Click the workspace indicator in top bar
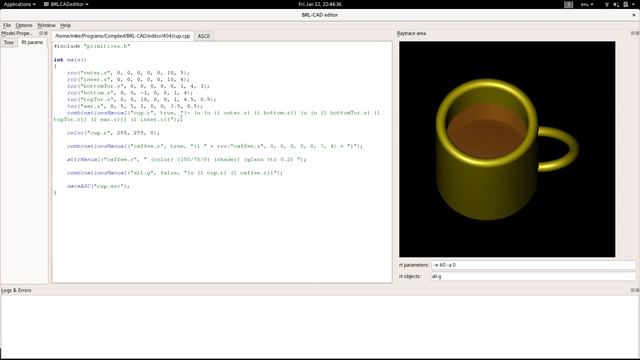The width and height of the screenshot is (640, 360). click(x=568, y=4)
